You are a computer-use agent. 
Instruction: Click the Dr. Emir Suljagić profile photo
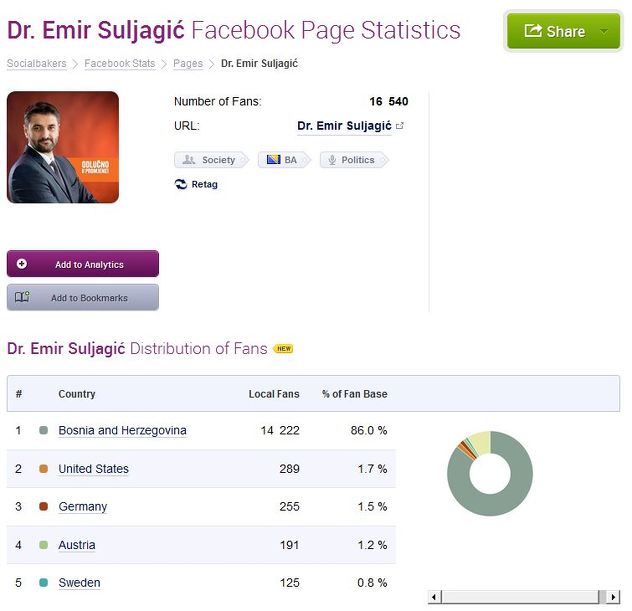coord(63,147)
